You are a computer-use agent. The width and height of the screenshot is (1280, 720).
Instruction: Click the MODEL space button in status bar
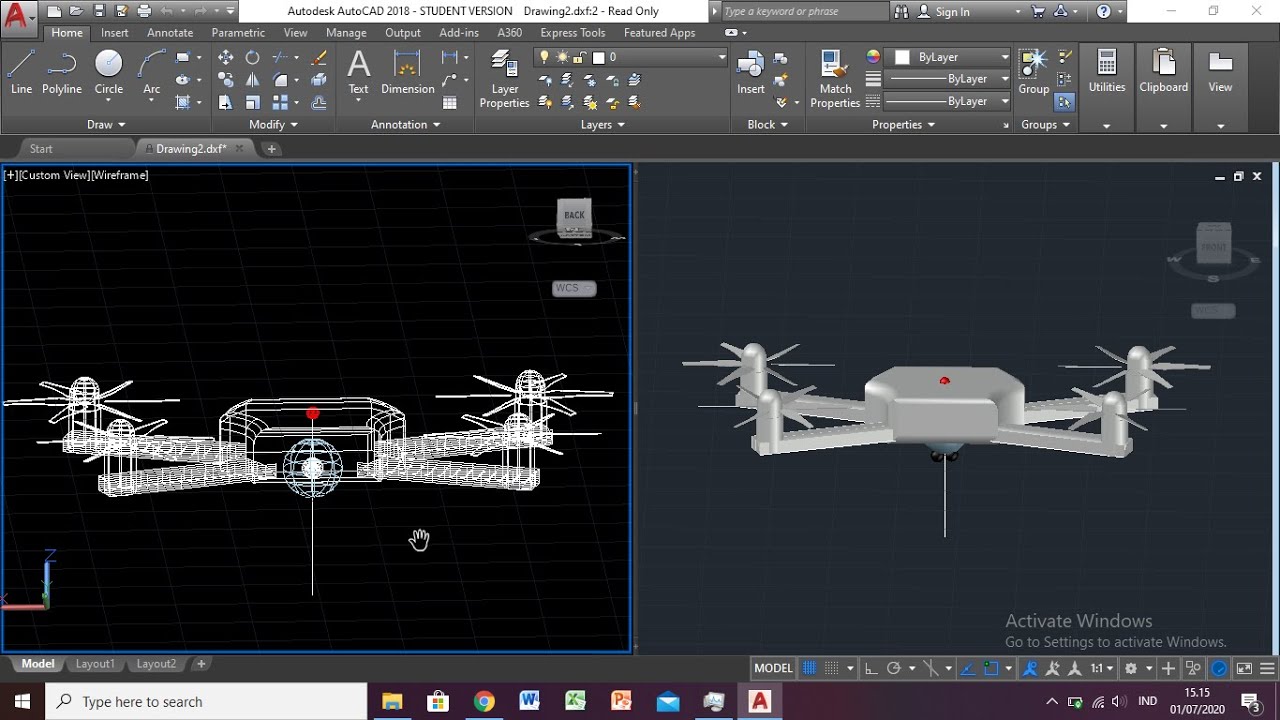pyautogui.click(x=773, y=668)
